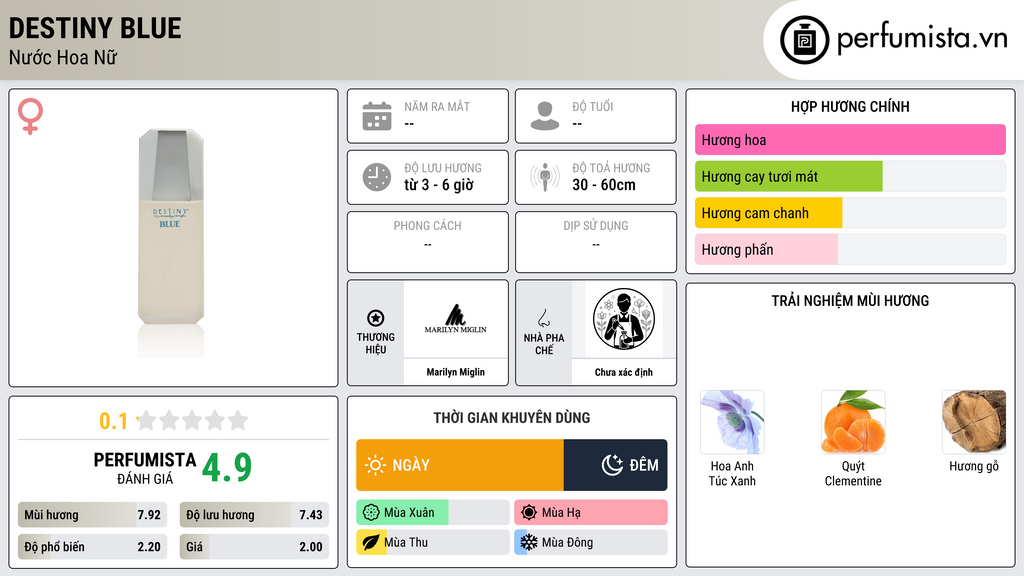Click the DESTINY BLUE title
The image size is (1024, 576).
point(95,29)
